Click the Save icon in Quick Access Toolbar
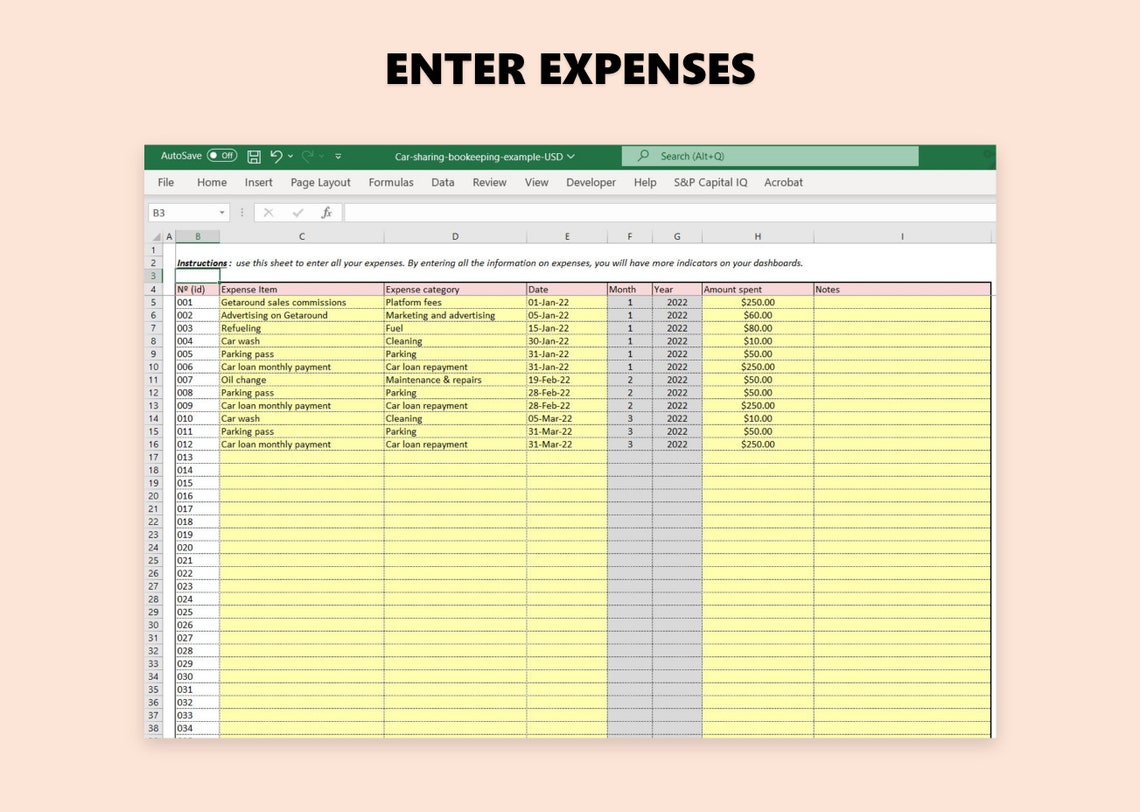This screenshot has height=812, width=1140. point(254,156)
